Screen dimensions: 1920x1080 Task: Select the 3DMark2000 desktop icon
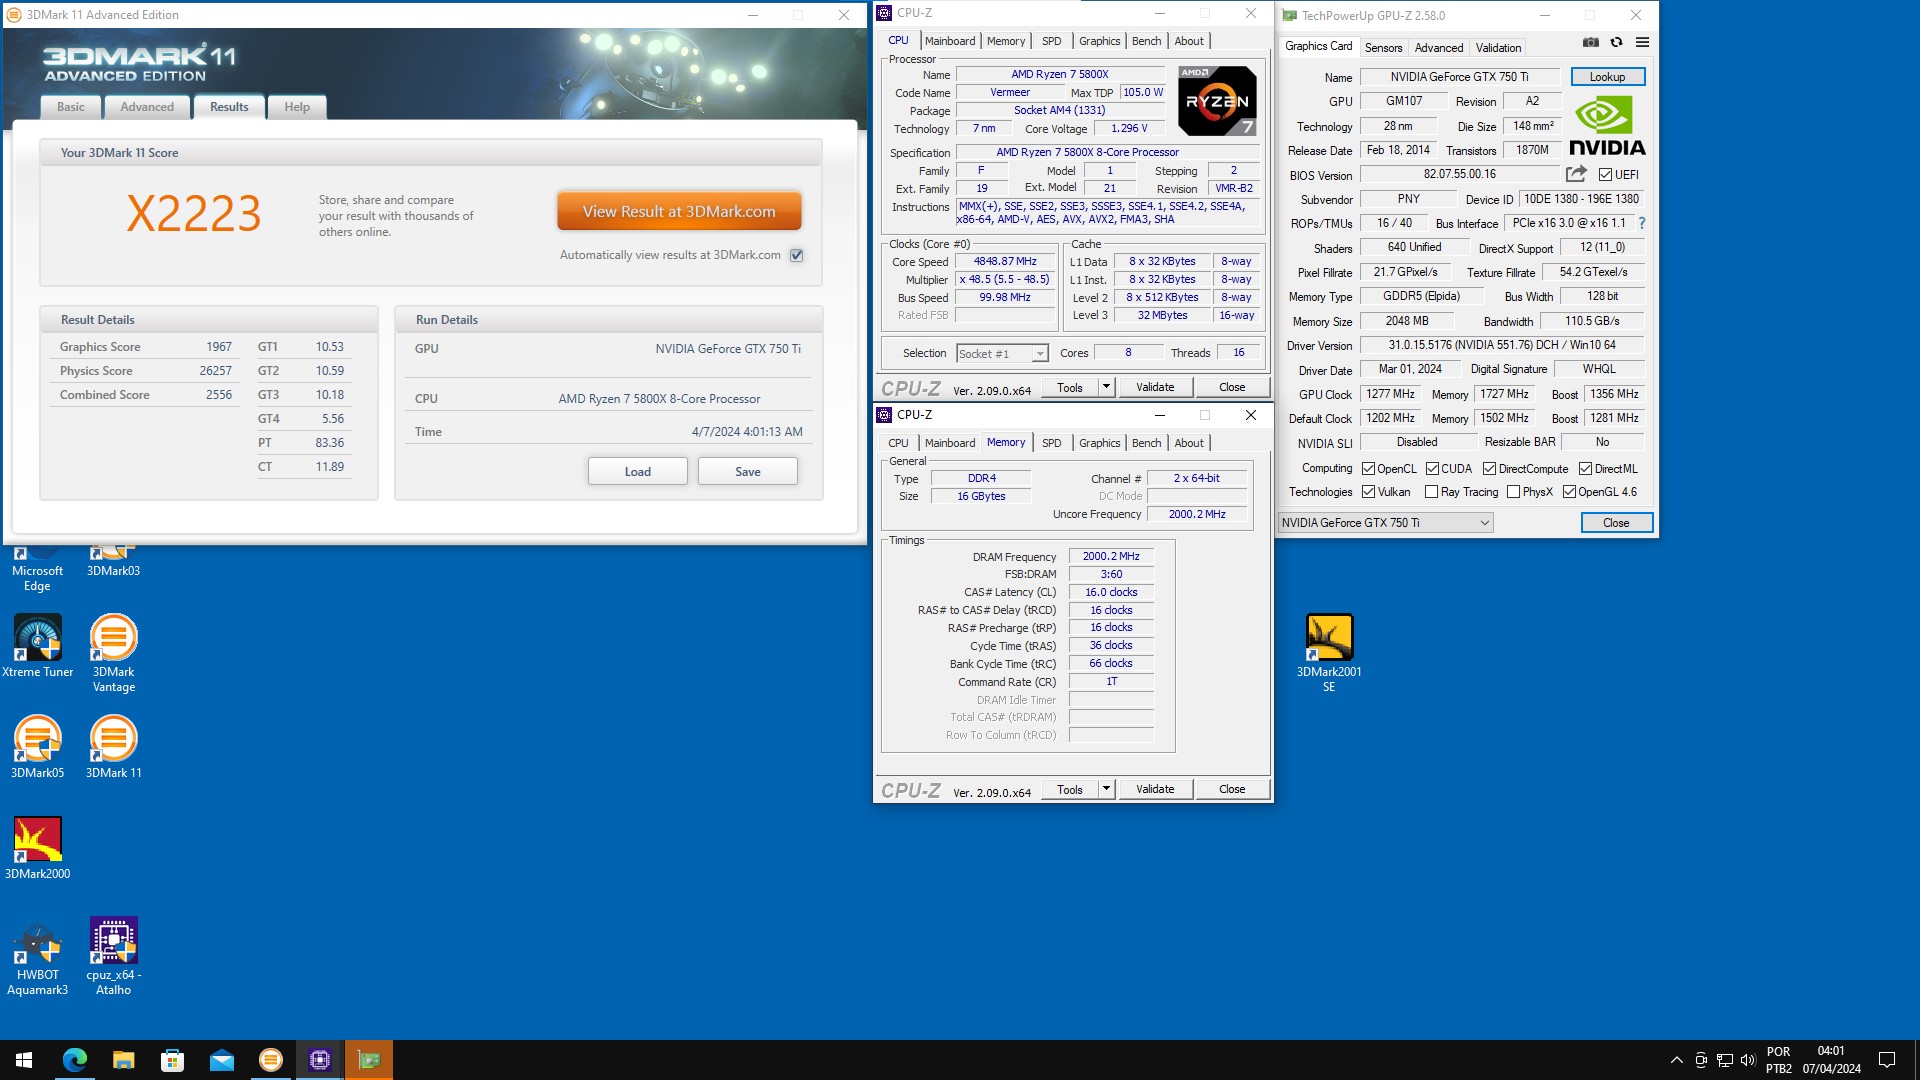click(37, 848)
